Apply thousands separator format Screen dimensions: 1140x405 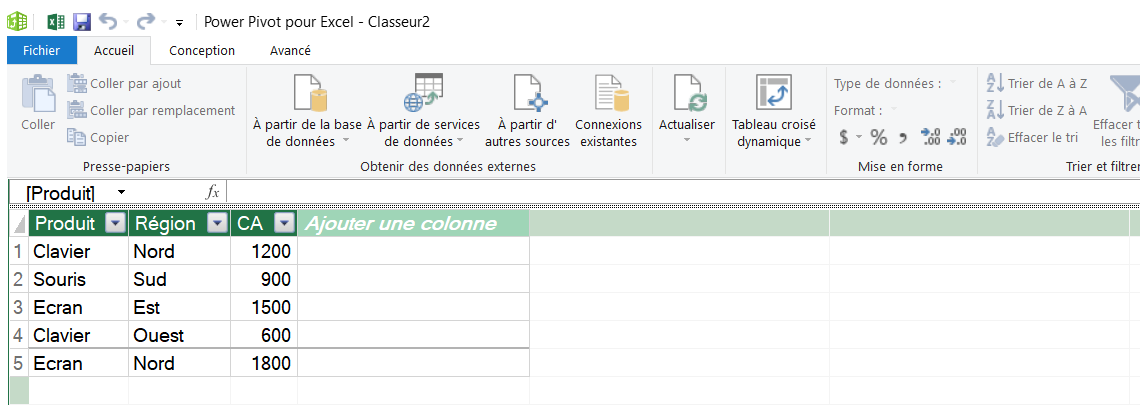[904, 137]
